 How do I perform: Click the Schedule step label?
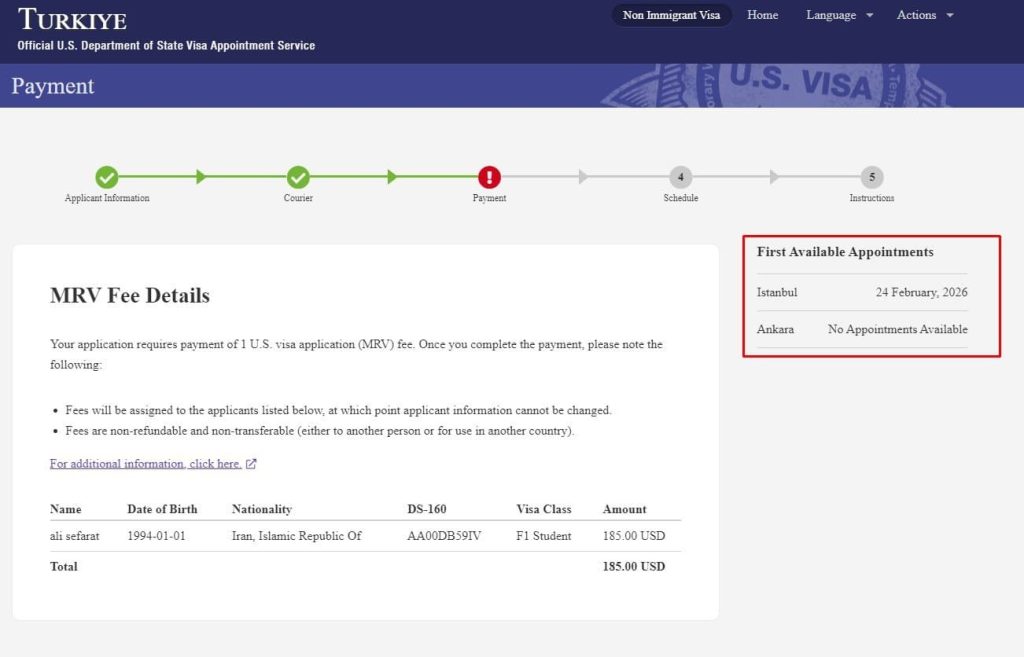[680, 198]
